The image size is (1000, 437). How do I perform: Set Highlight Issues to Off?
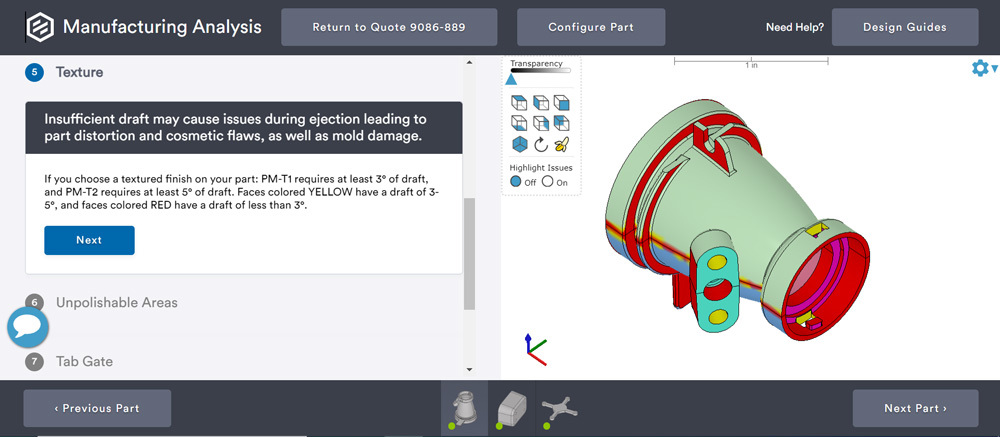coord(516,182)
